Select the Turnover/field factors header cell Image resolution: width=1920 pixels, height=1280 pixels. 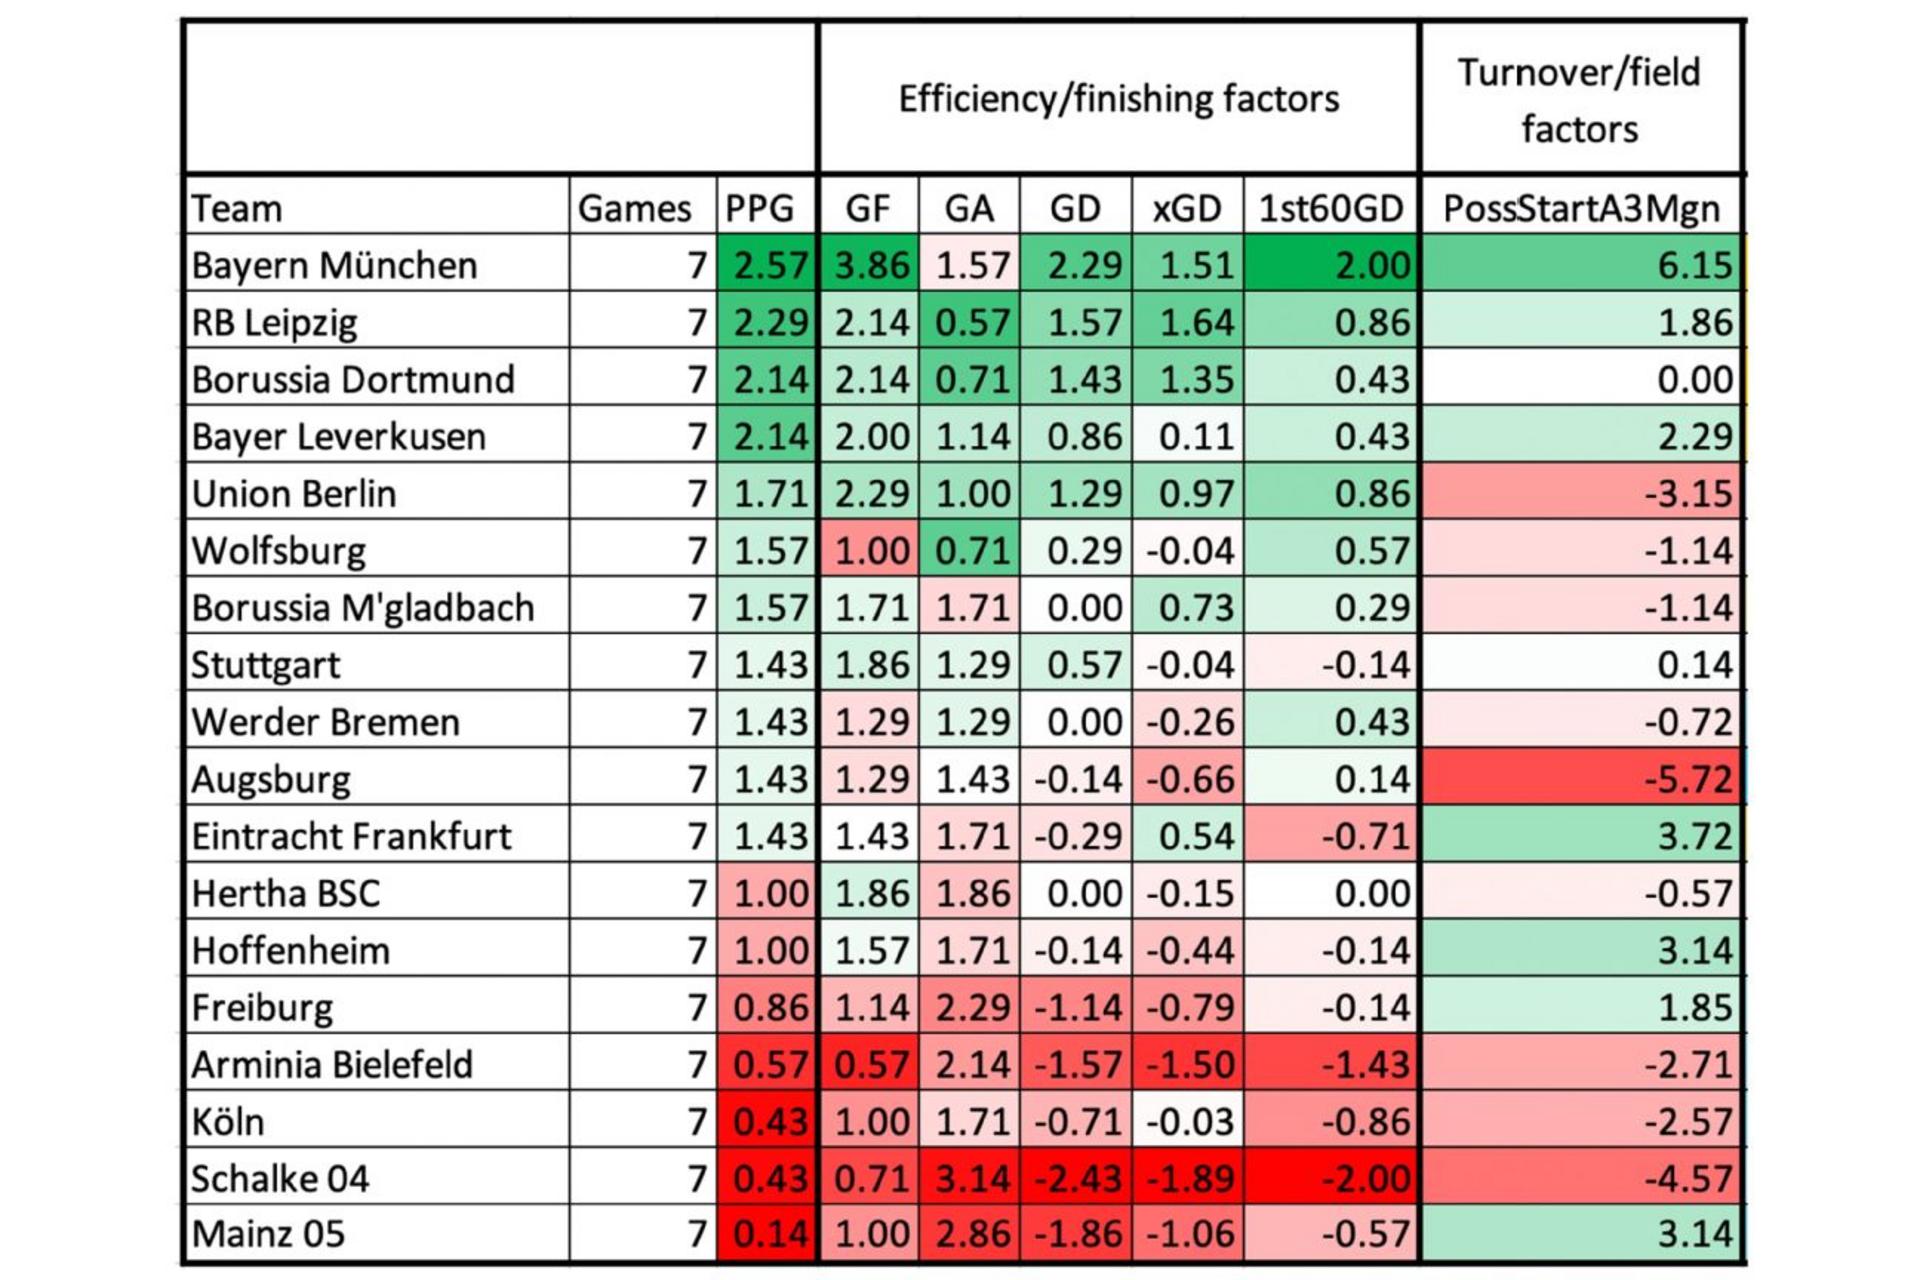[x=1579, y=100]
